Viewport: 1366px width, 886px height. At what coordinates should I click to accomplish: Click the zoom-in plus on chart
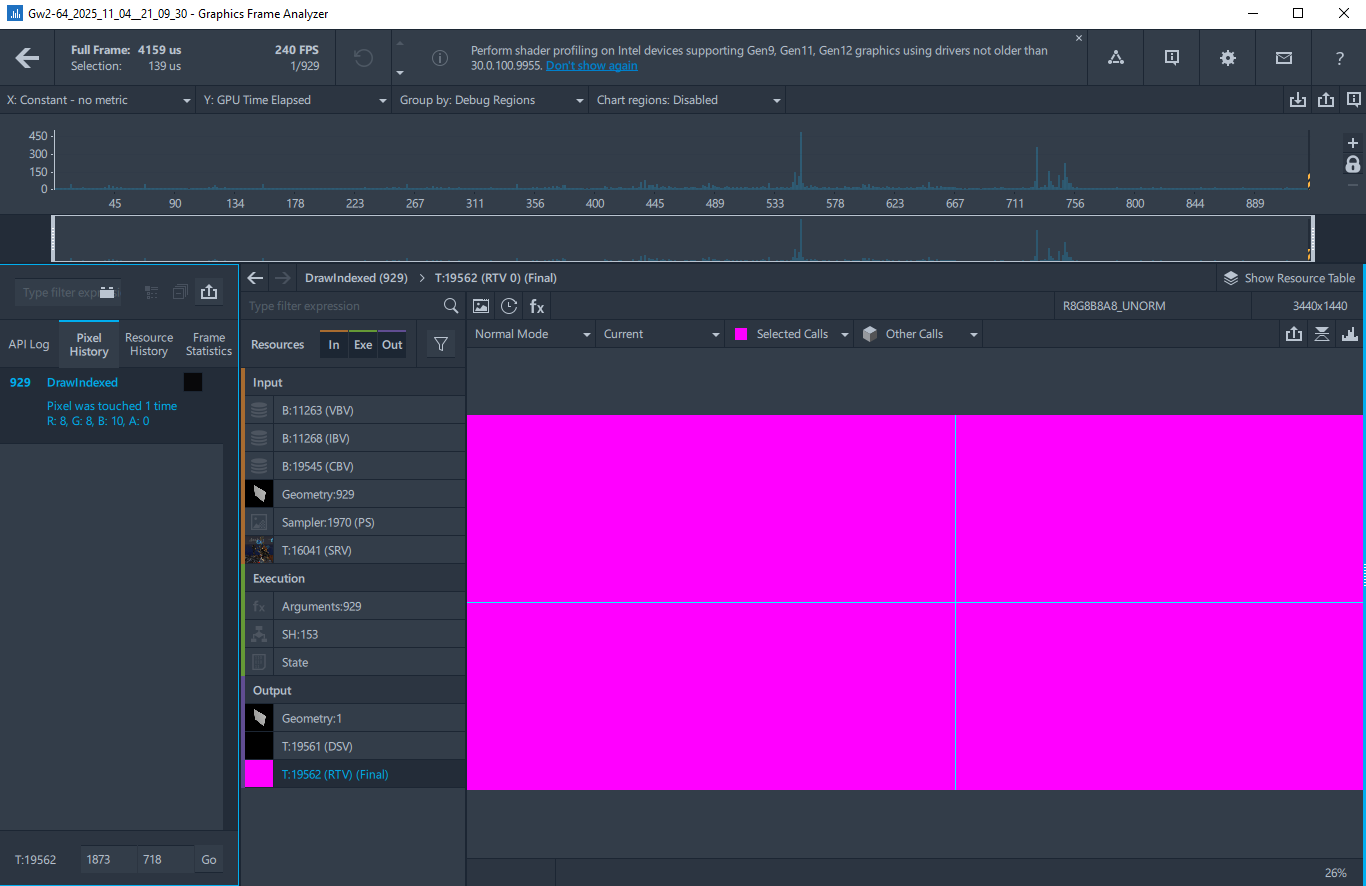coord(1353,143)
